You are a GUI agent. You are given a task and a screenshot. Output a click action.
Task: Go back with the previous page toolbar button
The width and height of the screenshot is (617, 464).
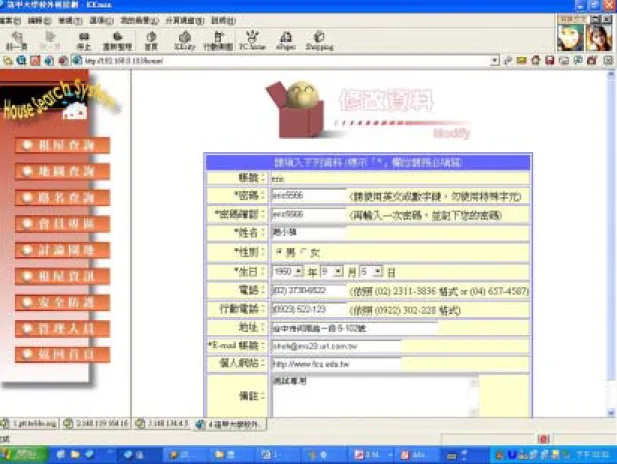(x=17, y=41)
